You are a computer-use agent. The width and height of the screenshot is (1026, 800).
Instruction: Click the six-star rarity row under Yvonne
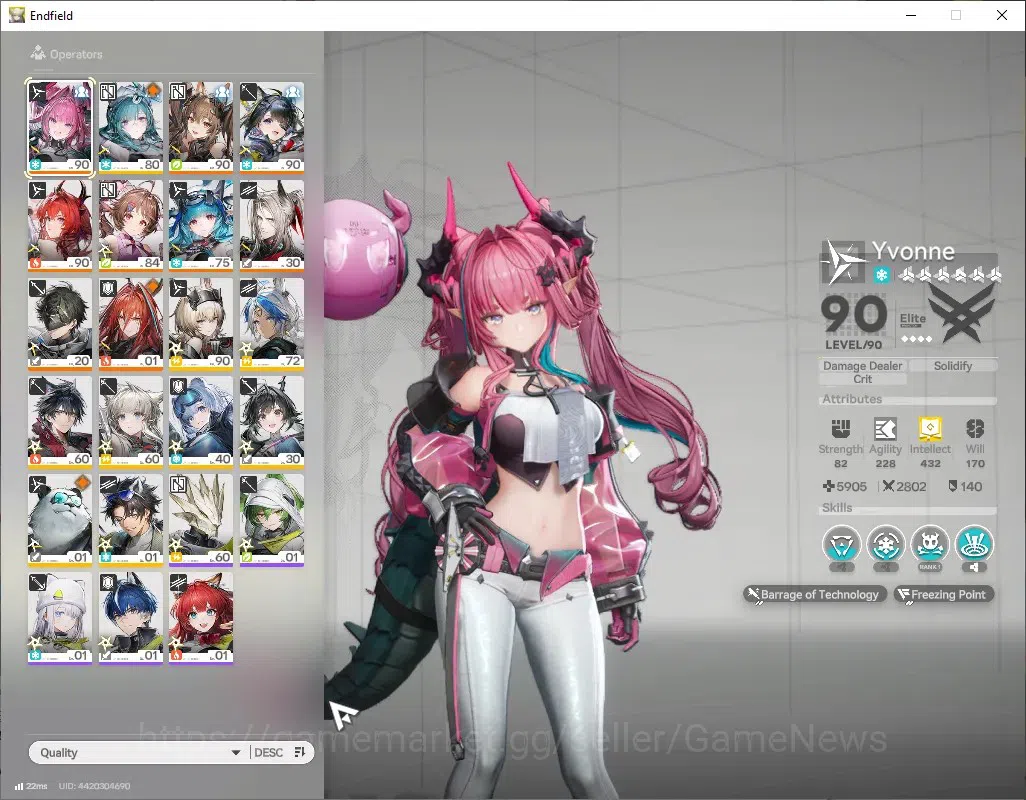point(949,275)
